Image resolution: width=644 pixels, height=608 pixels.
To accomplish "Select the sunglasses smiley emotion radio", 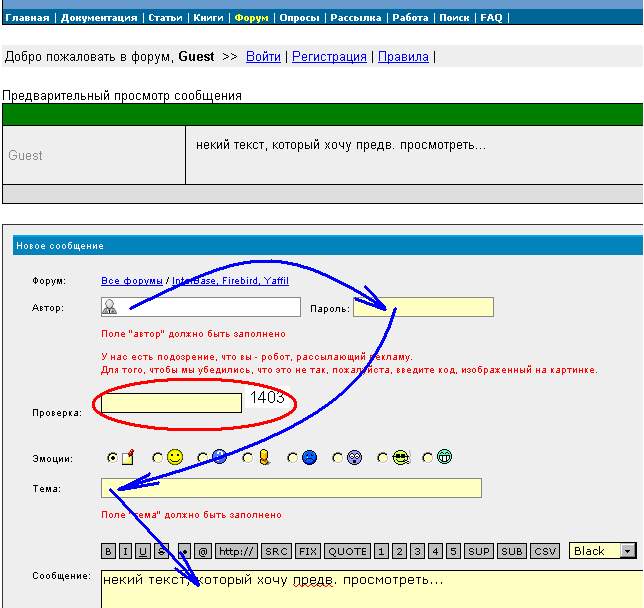I will click(382, 458).
